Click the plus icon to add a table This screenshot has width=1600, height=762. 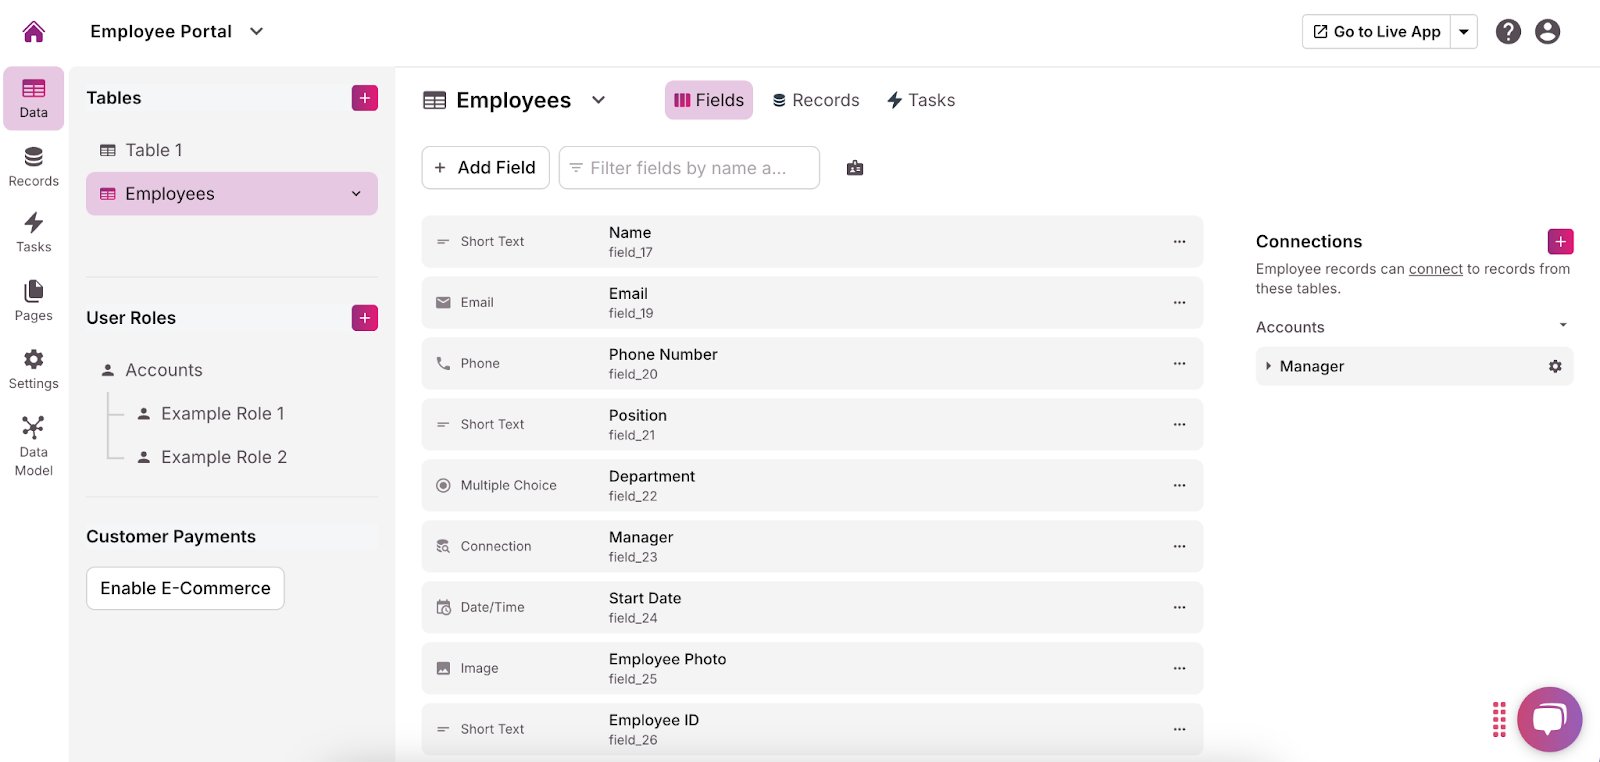tap(364, 98)
